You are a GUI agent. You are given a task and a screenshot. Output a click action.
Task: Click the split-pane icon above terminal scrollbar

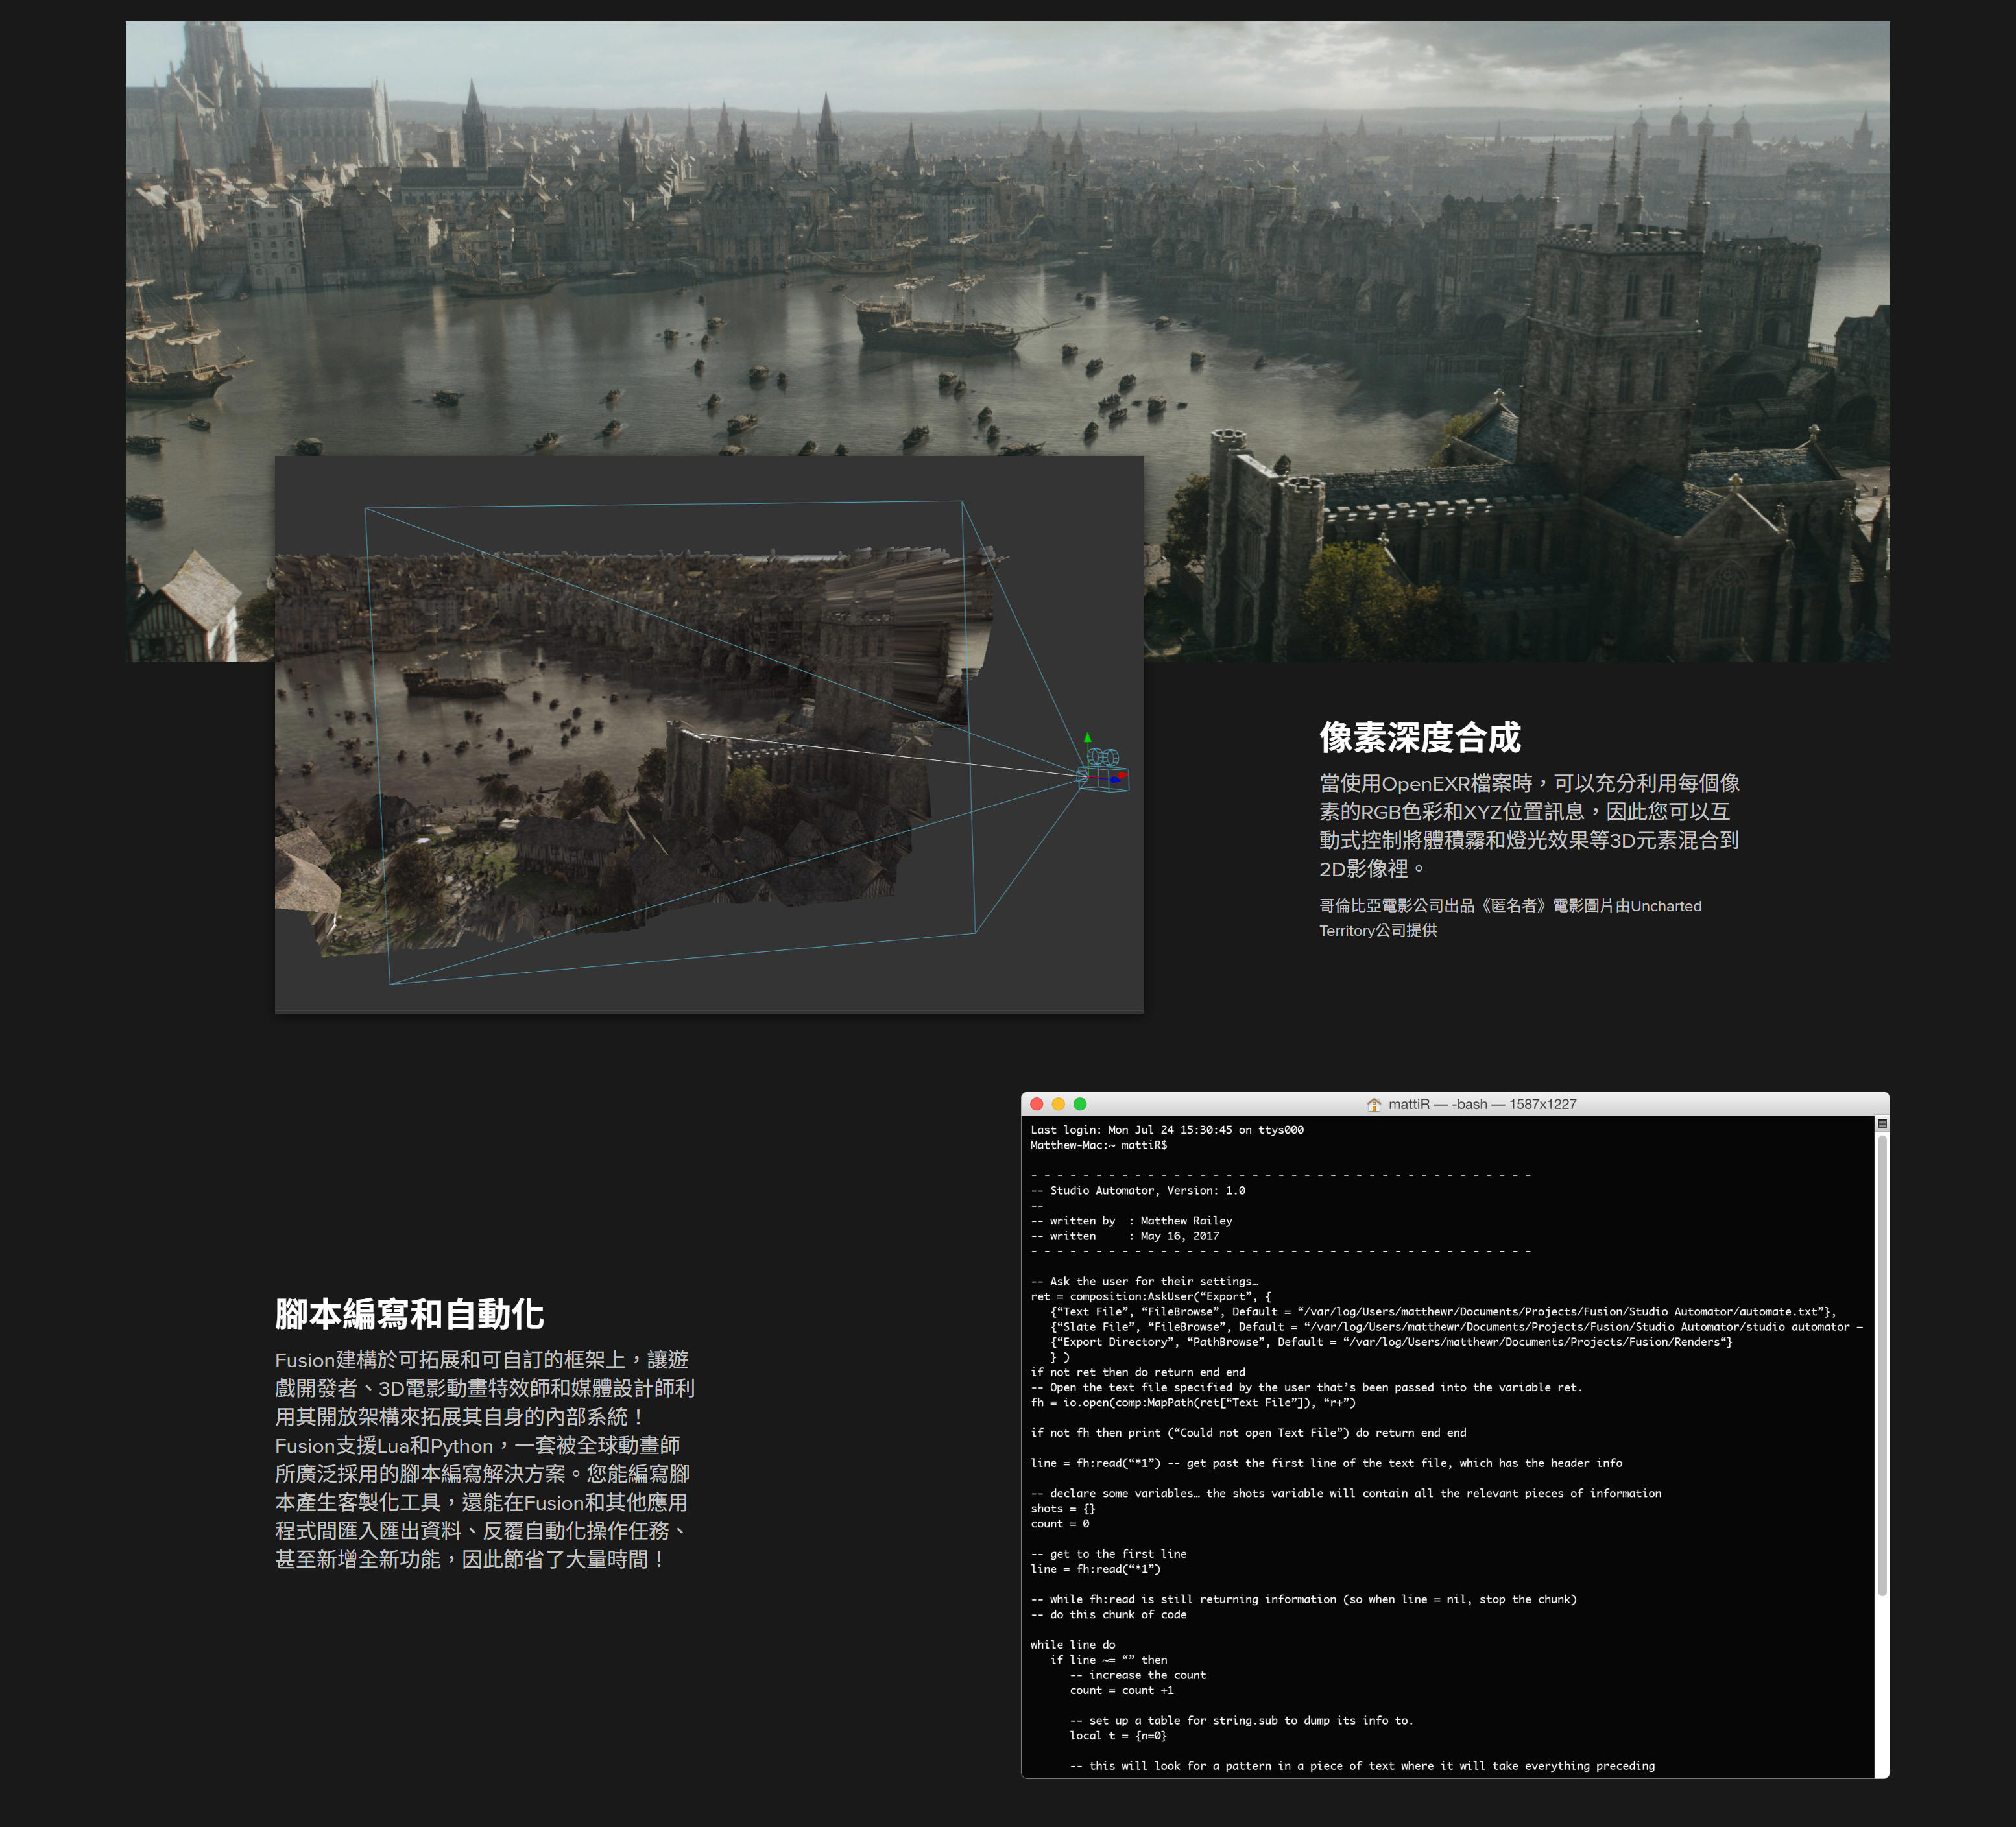pos(1882,1124)
